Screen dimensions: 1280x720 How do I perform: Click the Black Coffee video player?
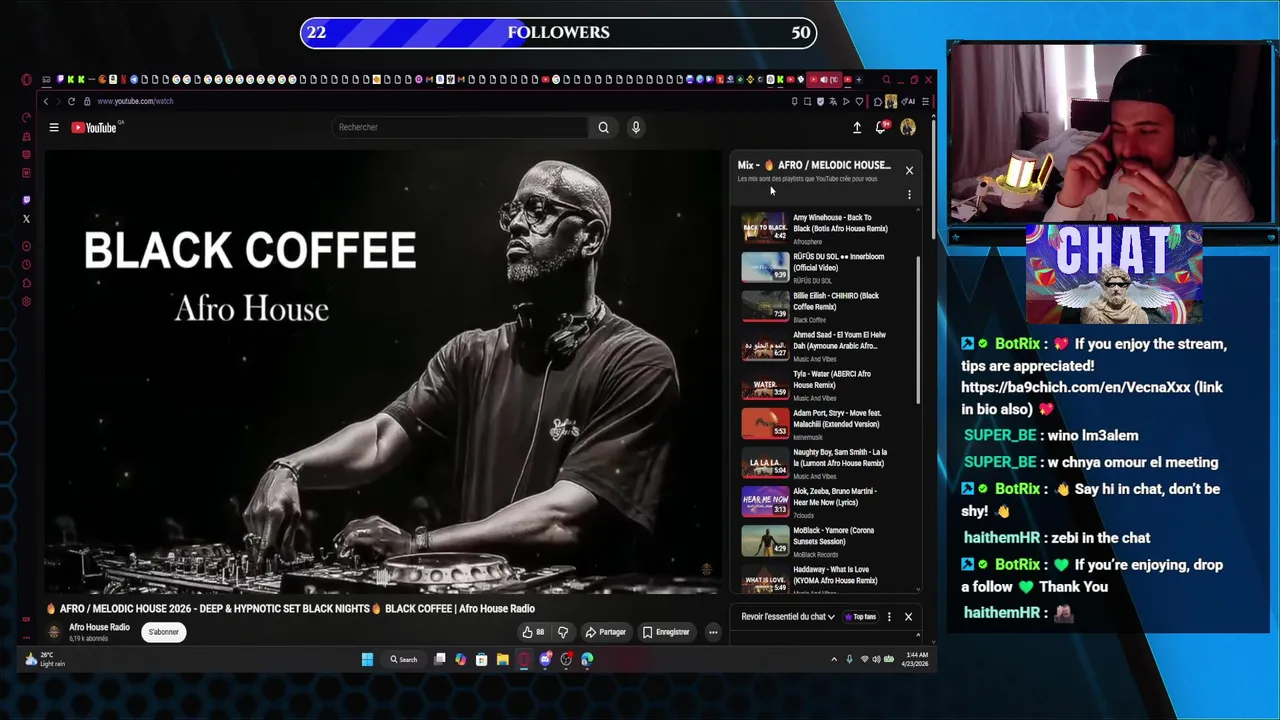(384, 372)
